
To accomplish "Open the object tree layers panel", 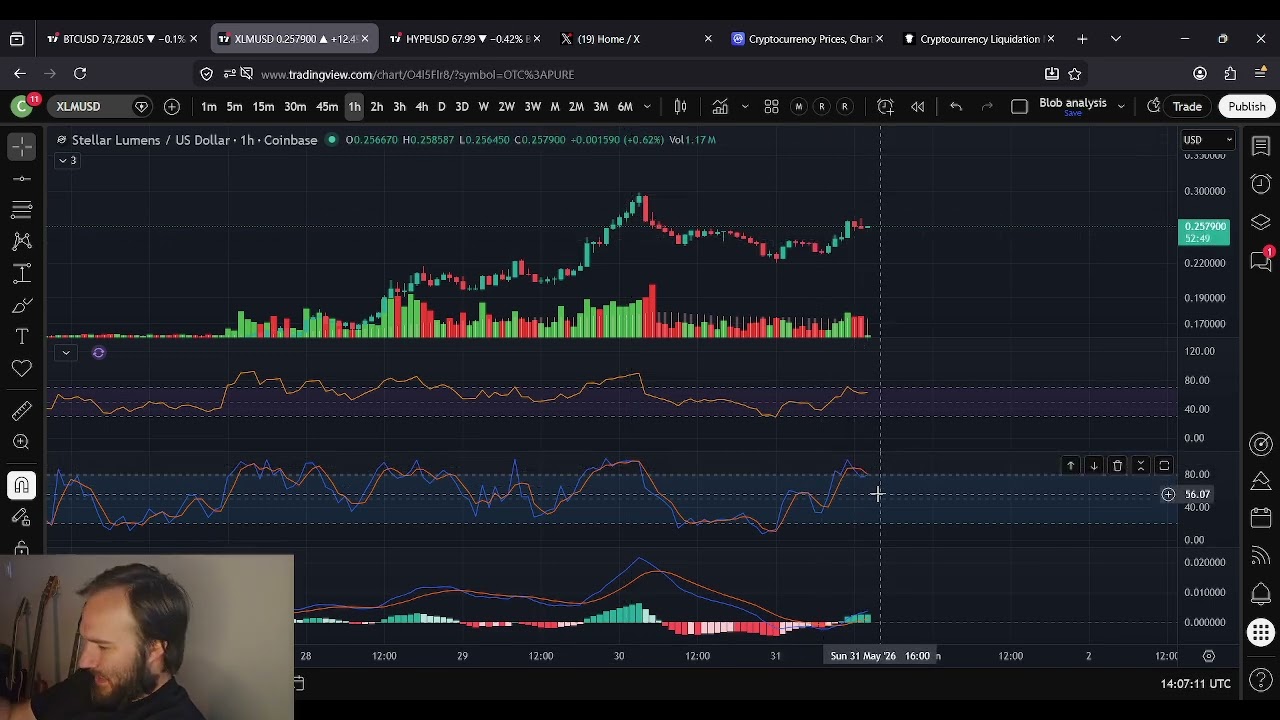I will pos(1261,222).
